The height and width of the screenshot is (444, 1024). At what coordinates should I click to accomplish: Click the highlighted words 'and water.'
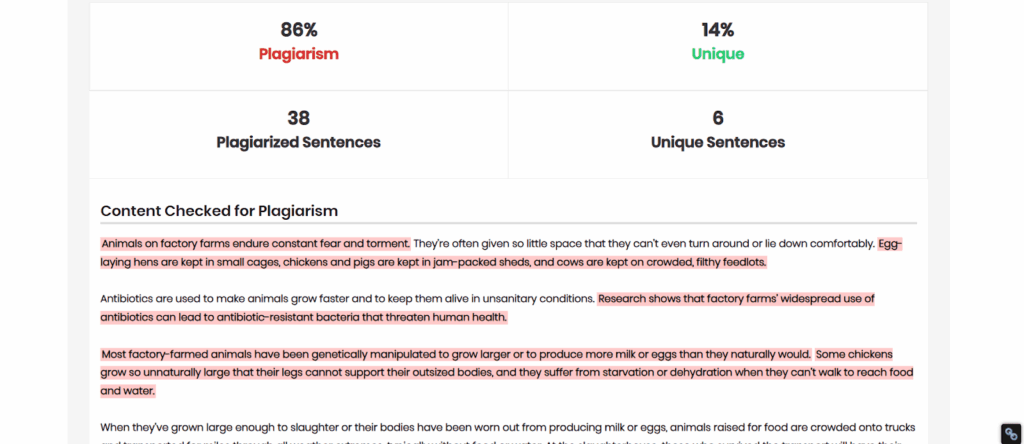pos(127,391)
